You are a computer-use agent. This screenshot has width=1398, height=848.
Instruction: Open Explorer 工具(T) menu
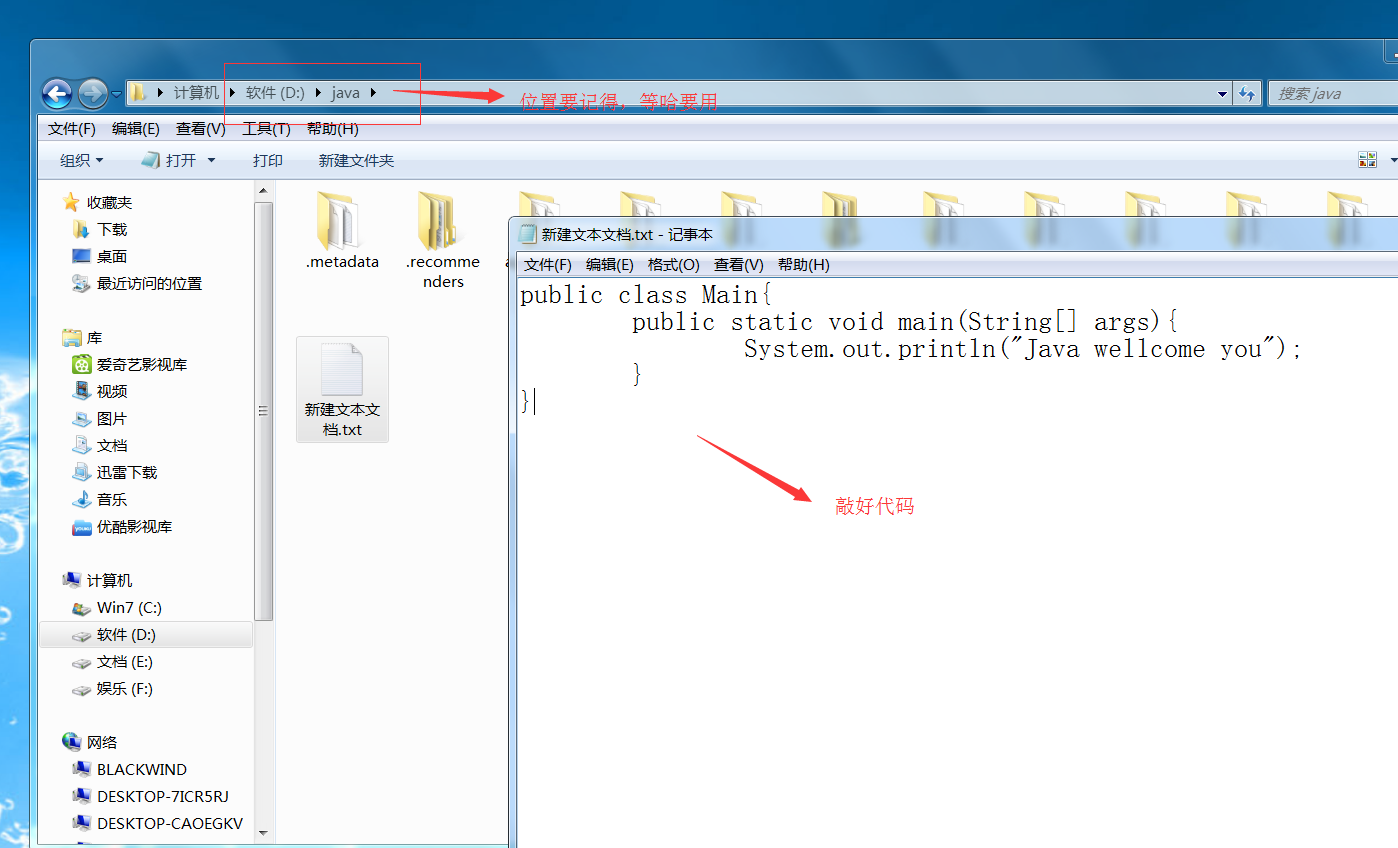coord(266,129)
